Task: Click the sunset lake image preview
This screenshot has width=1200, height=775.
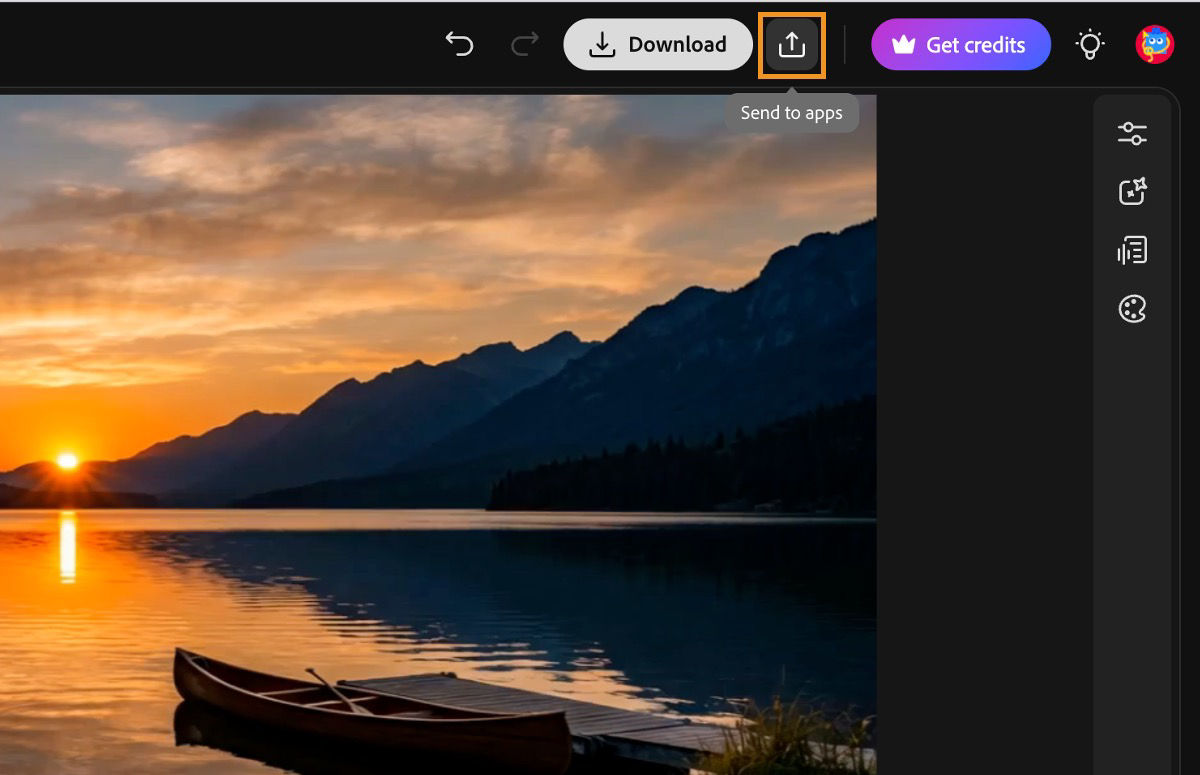Action: (438, 435)
